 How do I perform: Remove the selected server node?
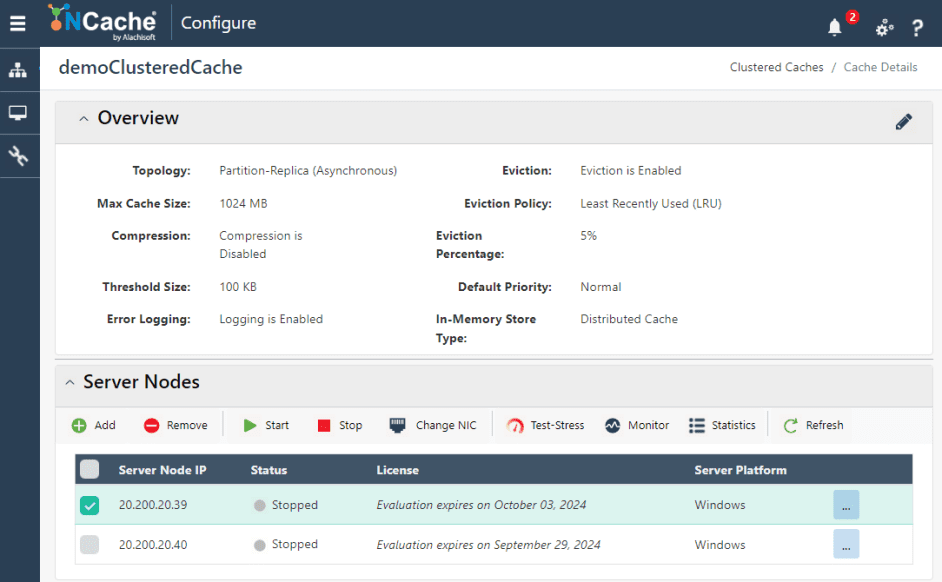tap(175, 425)
